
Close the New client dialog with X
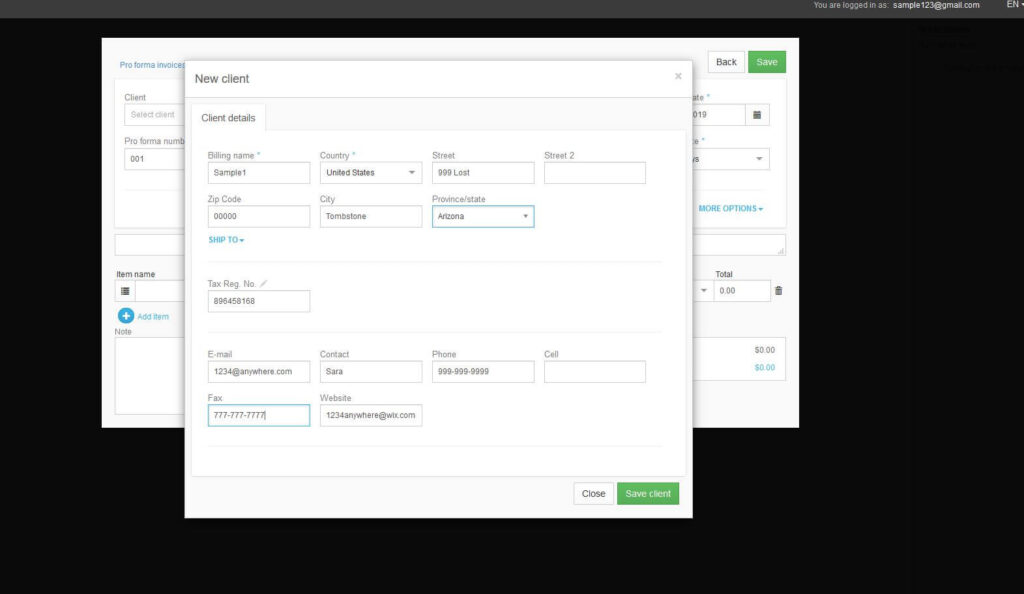click(678, 76)
